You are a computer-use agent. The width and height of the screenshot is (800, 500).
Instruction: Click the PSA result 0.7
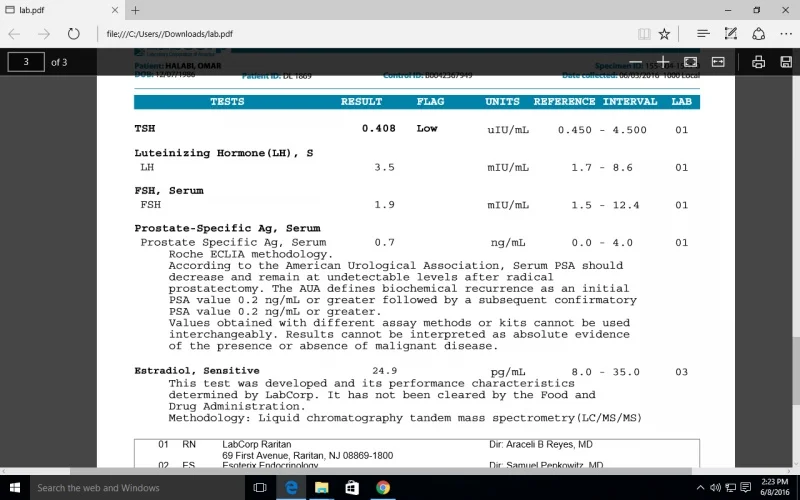[384, 242]
